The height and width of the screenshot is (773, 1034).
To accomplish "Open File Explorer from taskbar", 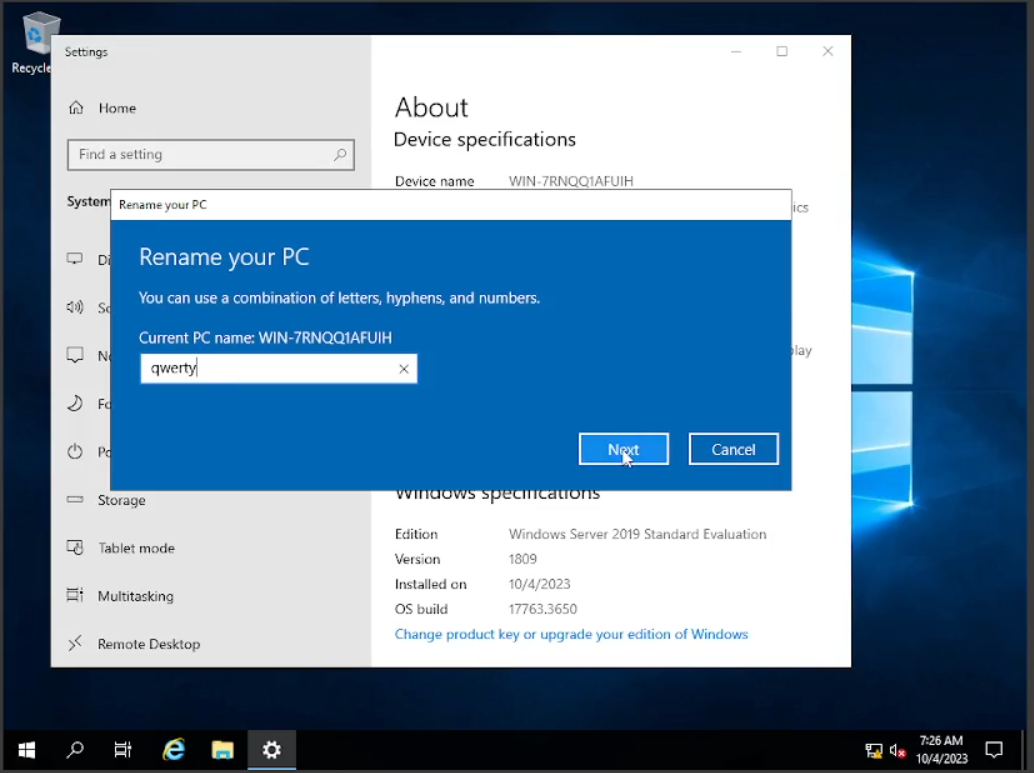I will point(222,749).
